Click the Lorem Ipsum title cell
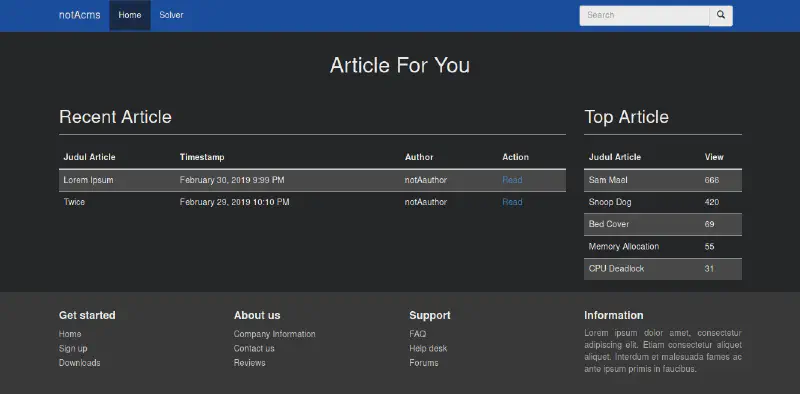 [x=88, y=180]
